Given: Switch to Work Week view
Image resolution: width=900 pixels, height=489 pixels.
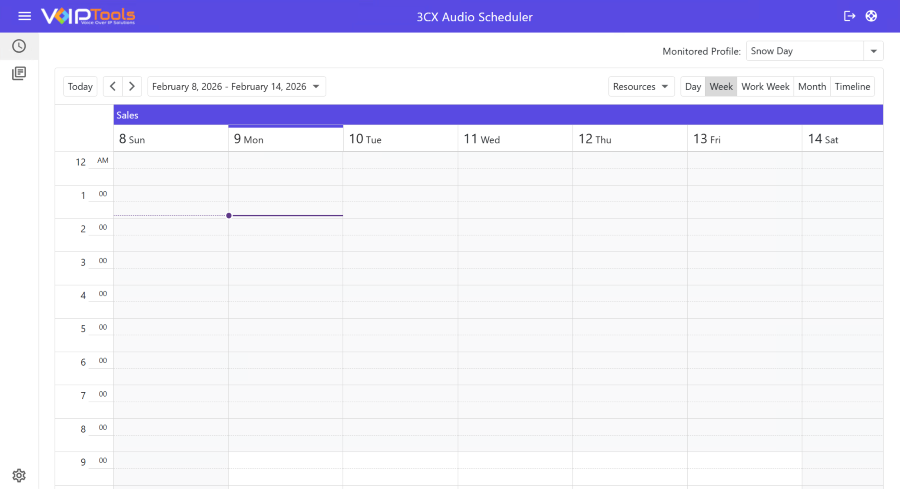Looking at the screenshot, I should click(x=765, y=87).
